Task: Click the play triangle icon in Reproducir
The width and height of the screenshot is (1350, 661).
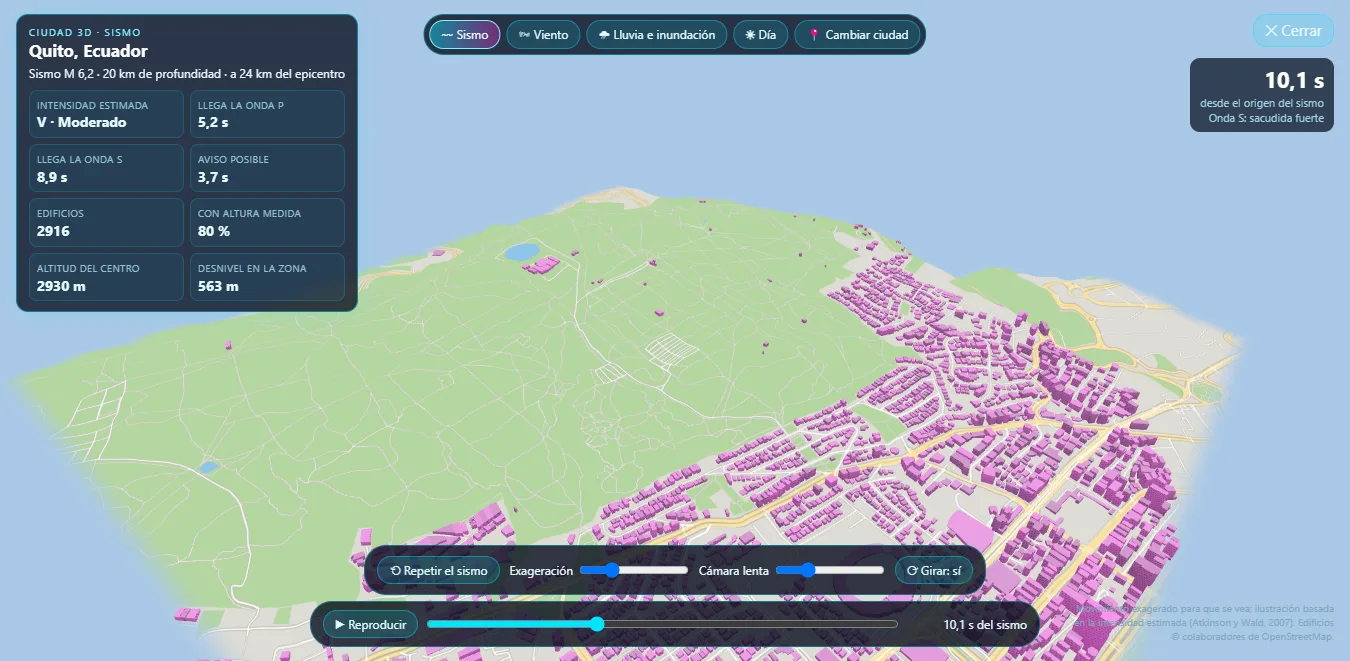Action: click(x=340, y=624)
